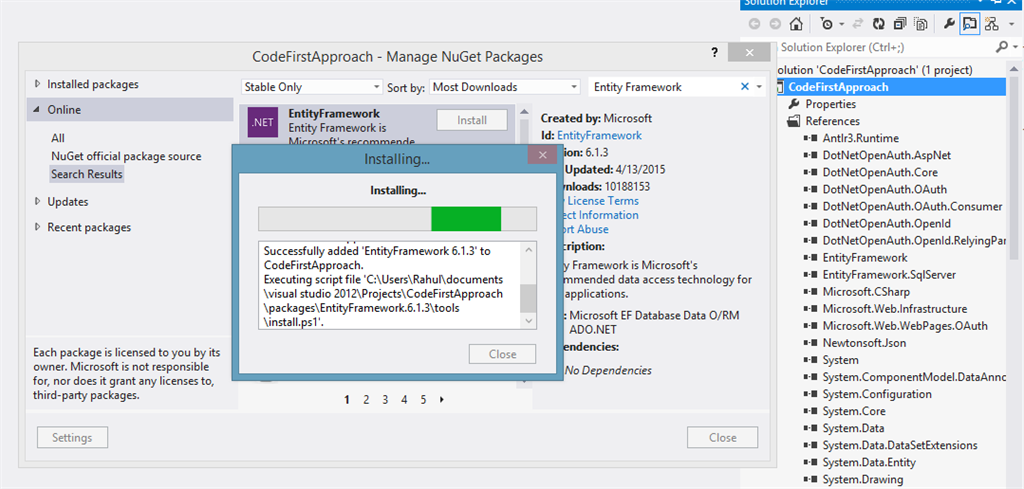Expand Updates section
Image resolution: width=1024 pixels, height=489 pixels.
(x=38, y=202)
